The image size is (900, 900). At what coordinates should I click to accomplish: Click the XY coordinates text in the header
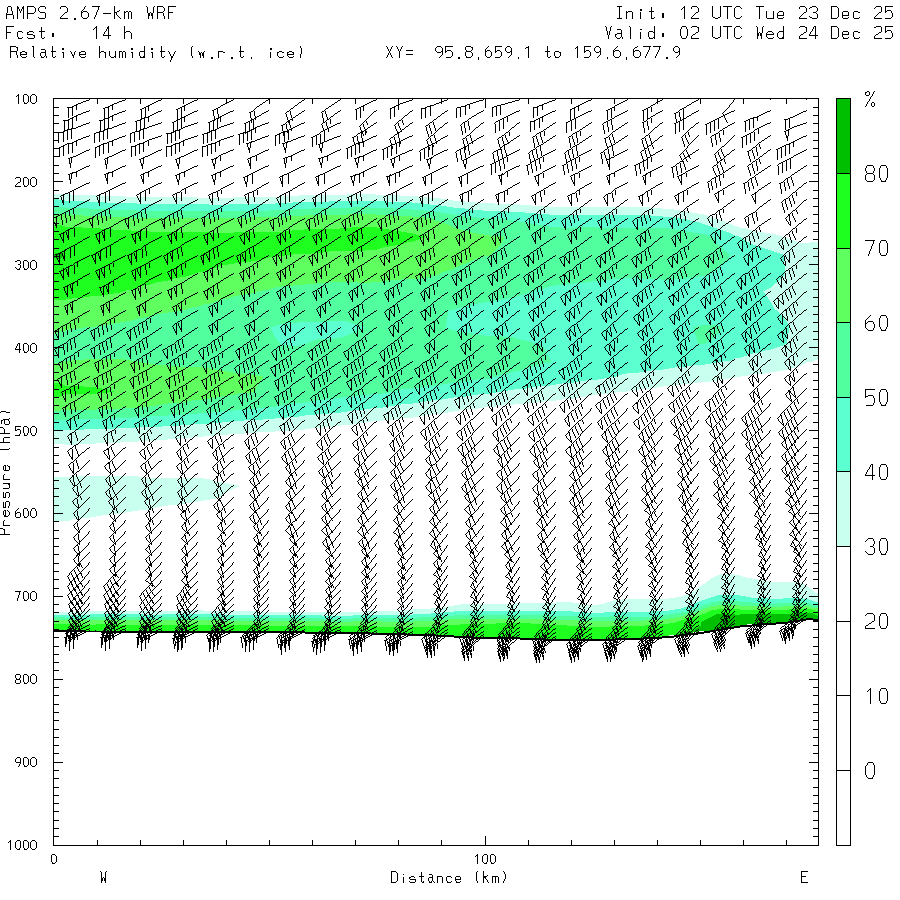[533, 52]
